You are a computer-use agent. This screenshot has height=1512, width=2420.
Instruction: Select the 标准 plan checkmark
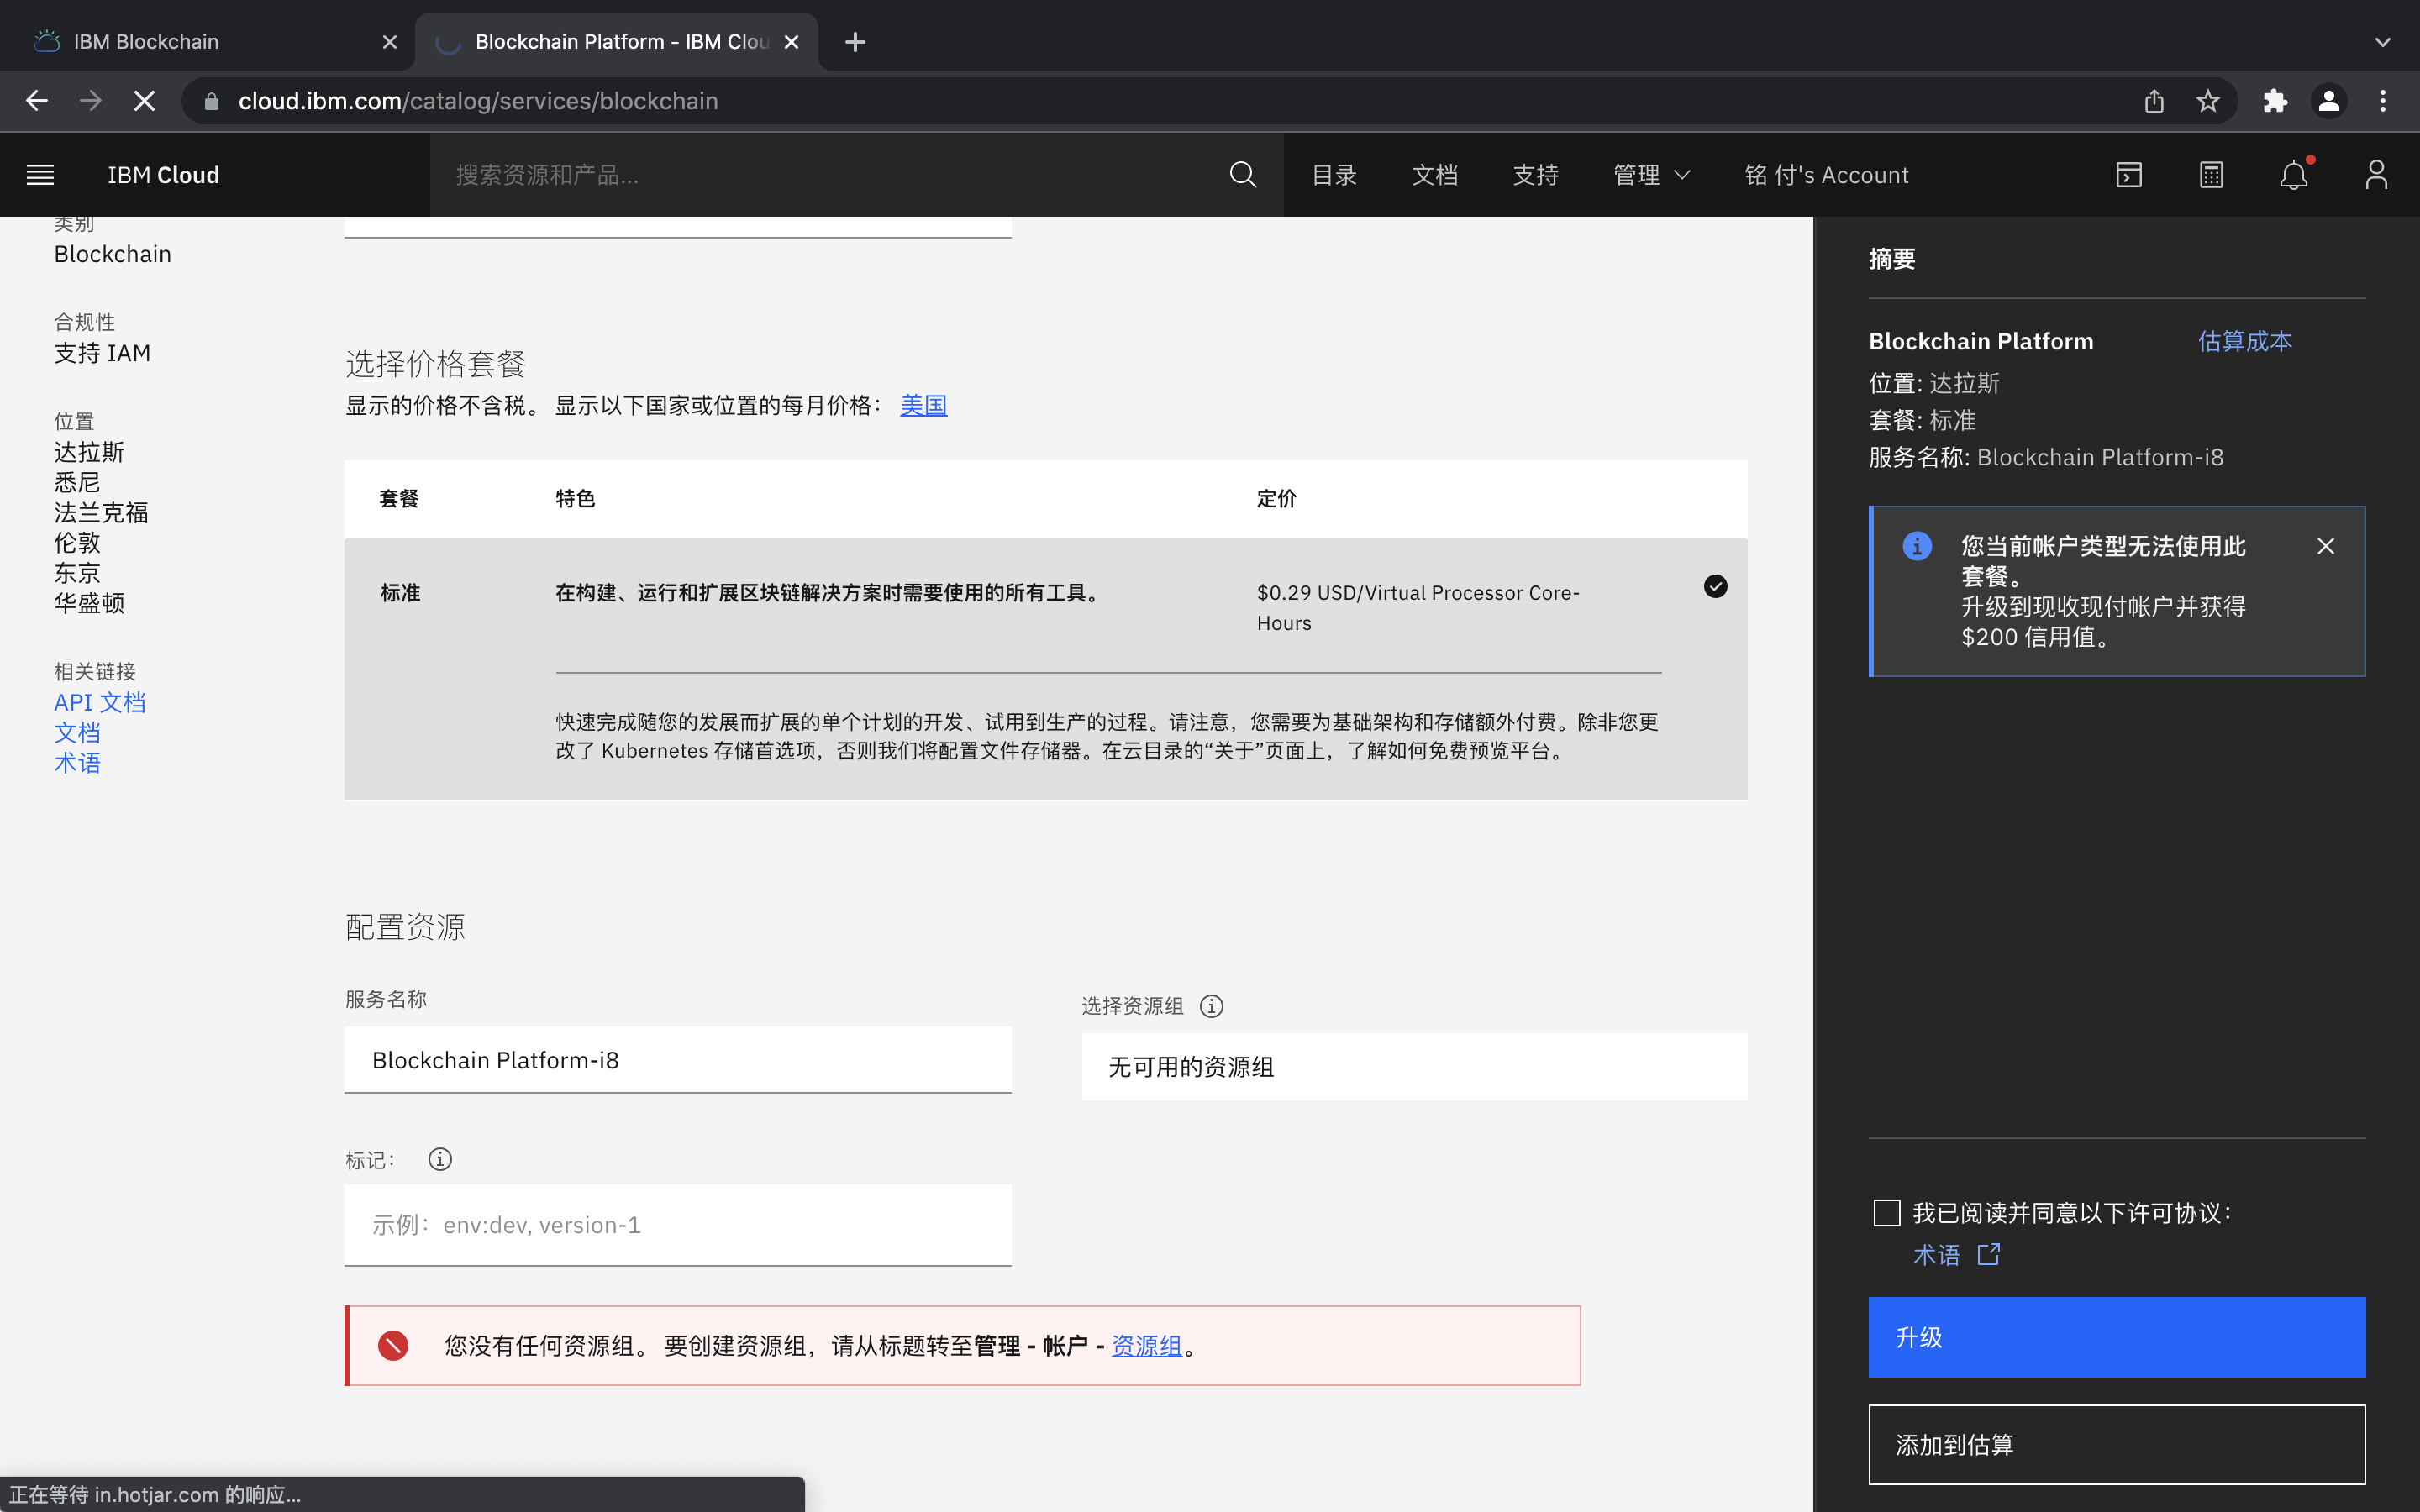tap(1715, 587)
